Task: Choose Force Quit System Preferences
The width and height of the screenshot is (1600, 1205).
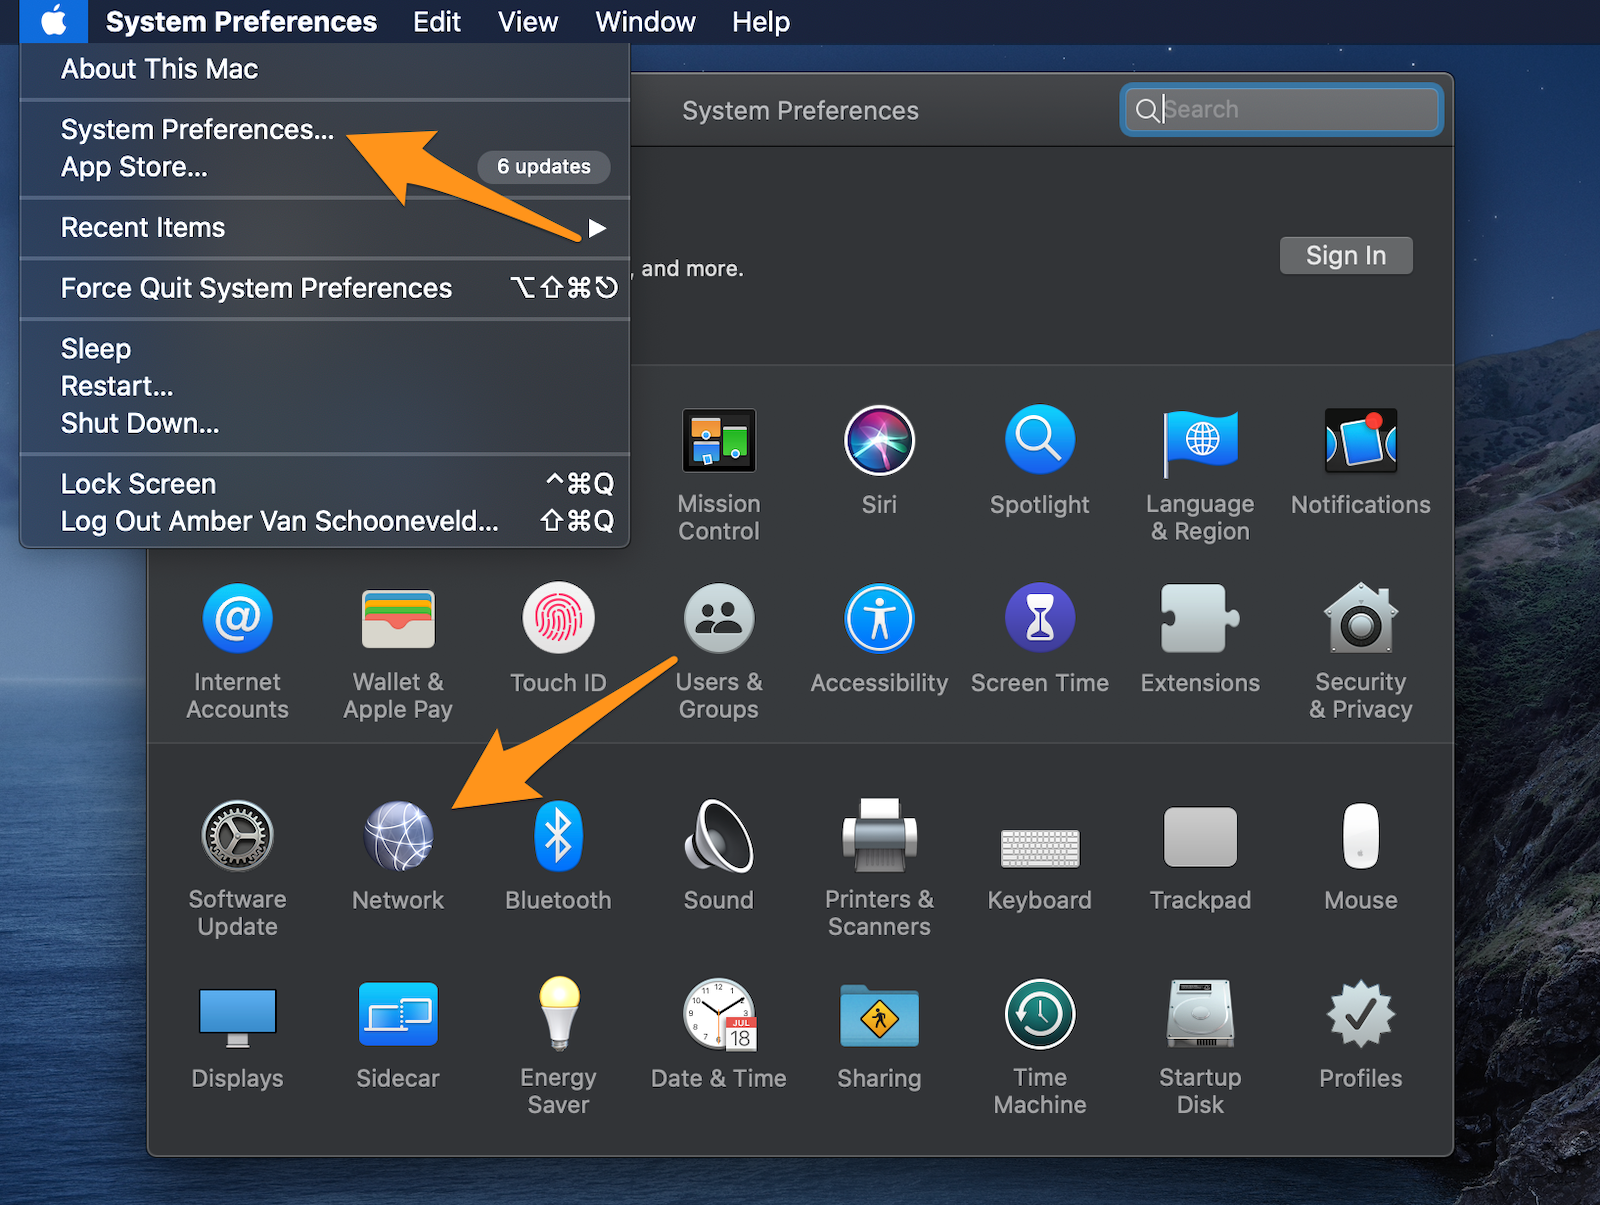Action: click(x=325, y=288)
